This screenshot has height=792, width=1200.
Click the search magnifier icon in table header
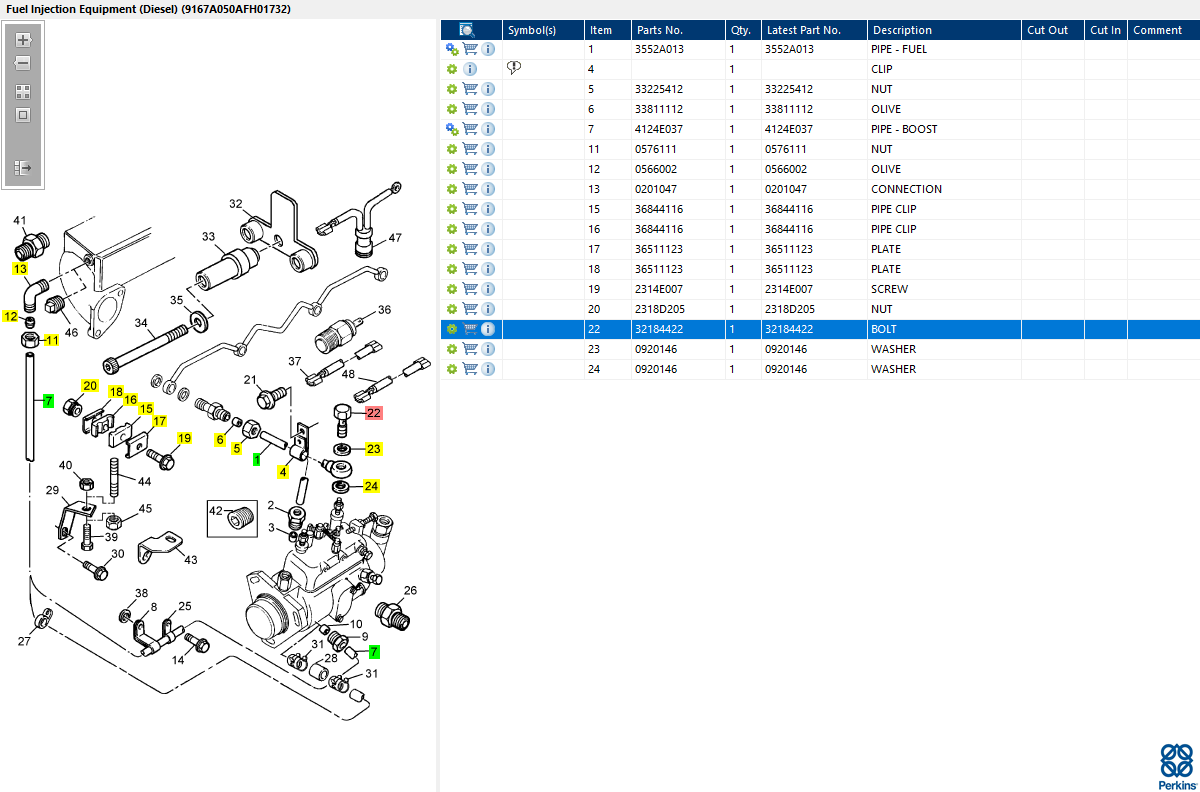(466, 30)
